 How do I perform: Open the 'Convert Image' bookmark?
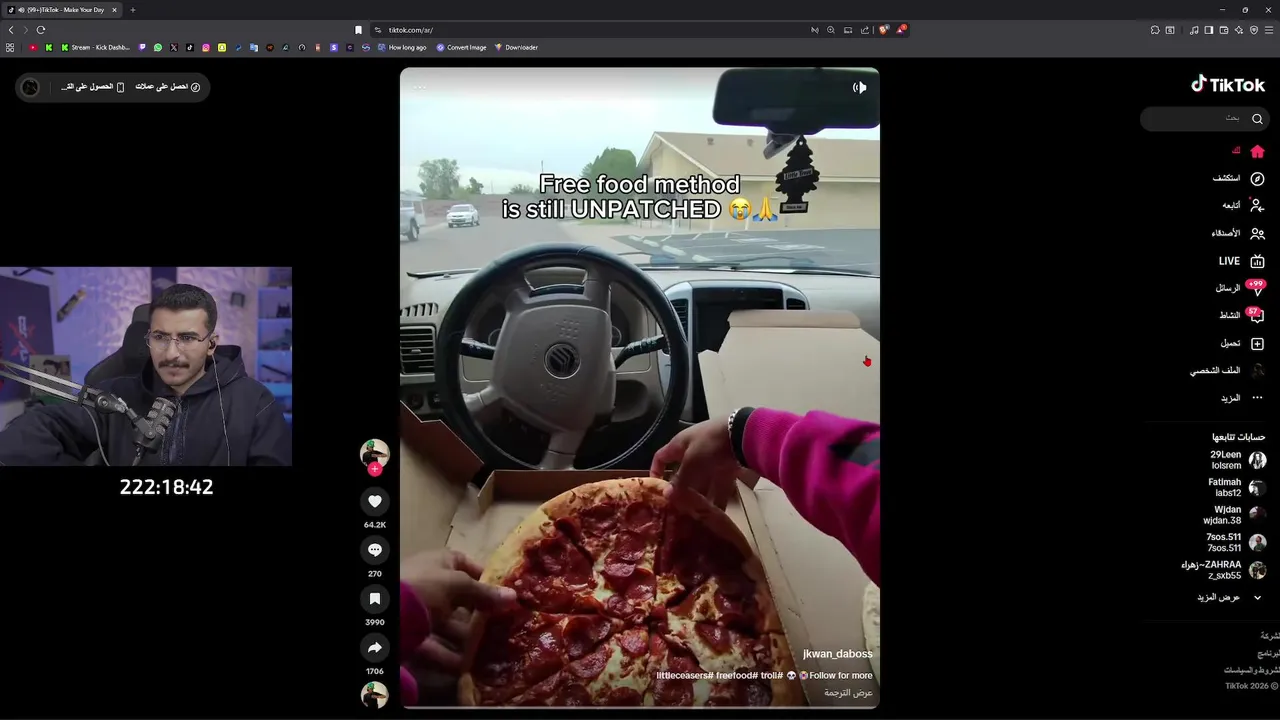(461, 47)
